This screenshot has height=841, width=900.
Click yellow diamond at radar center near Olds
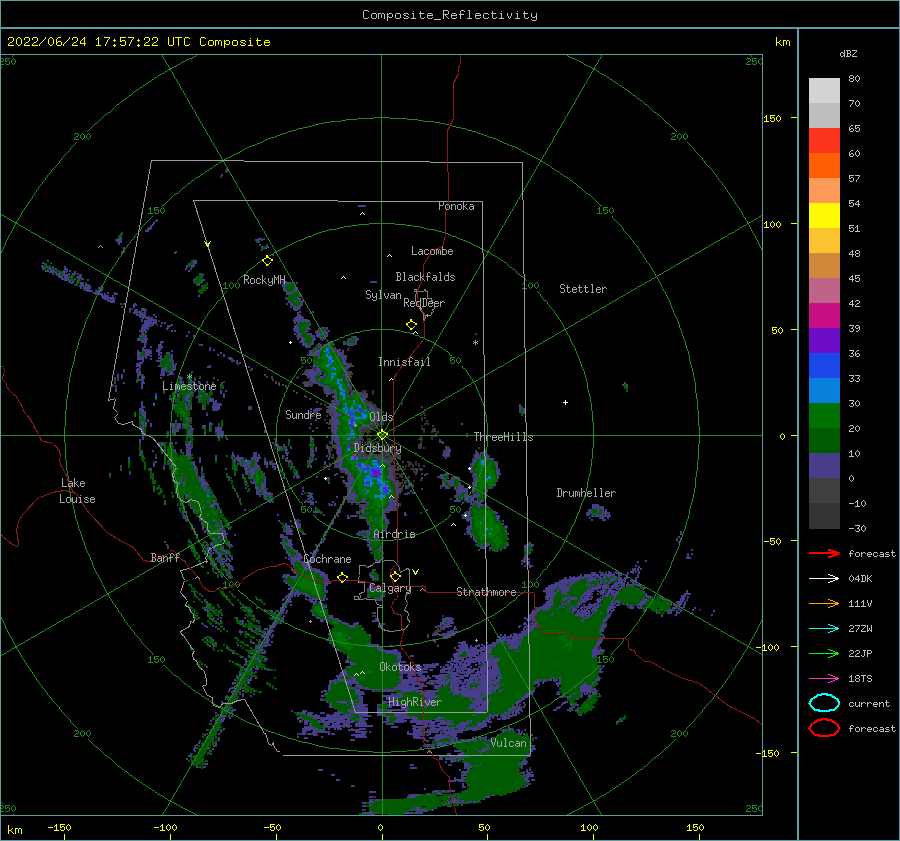point(382,435)
